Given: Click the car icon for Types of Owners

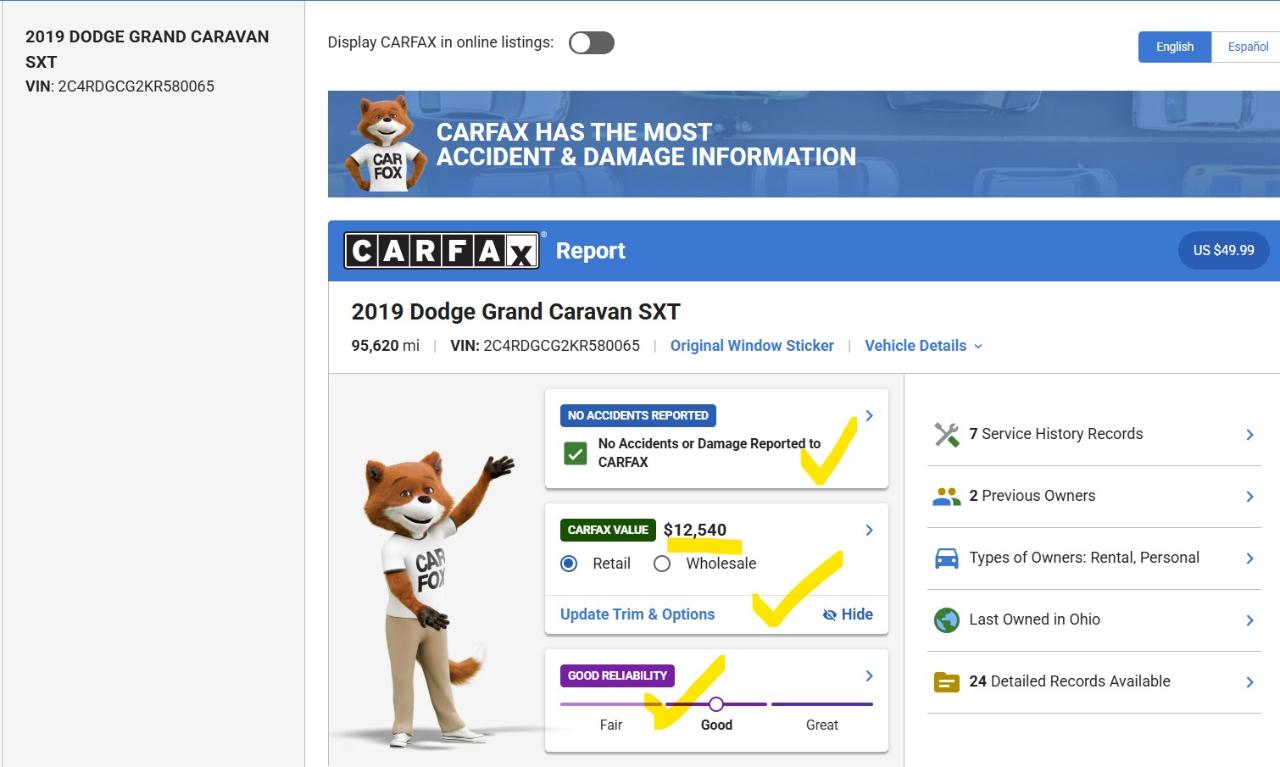Looking at the screenshot, I should pyautogui.click(x=946, y=558).
